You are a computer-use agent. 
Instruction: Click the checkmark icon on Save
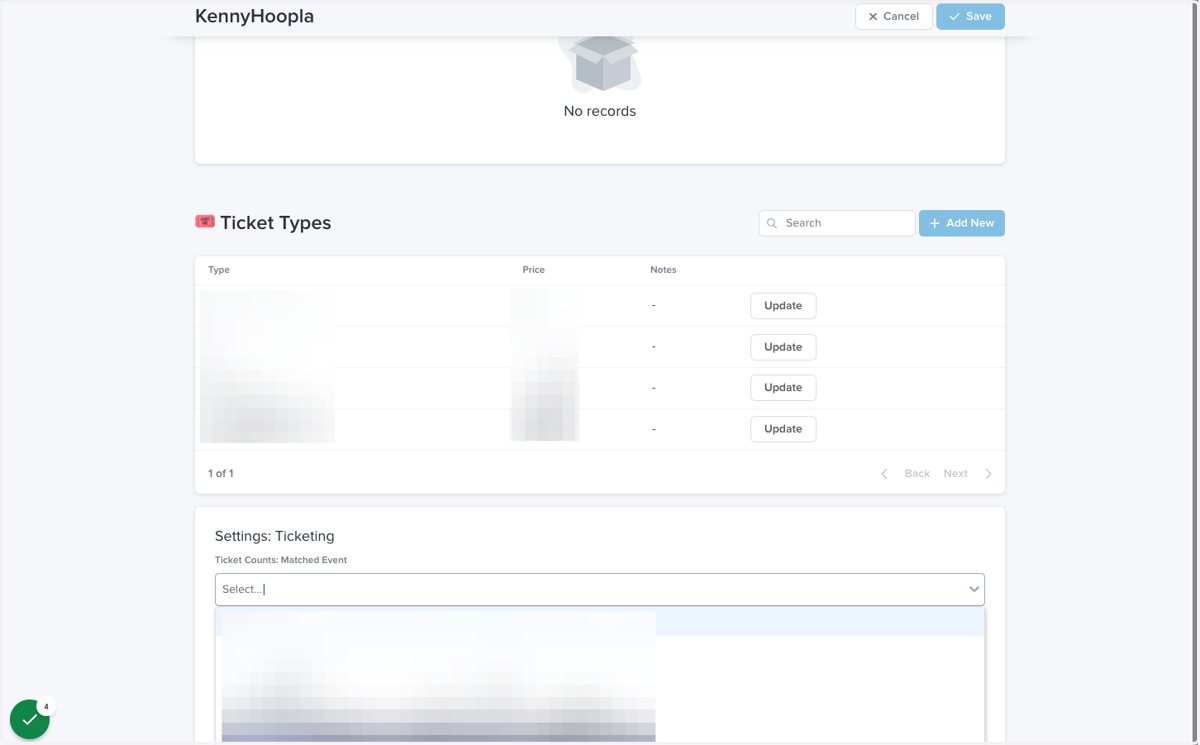pos(954,16)
